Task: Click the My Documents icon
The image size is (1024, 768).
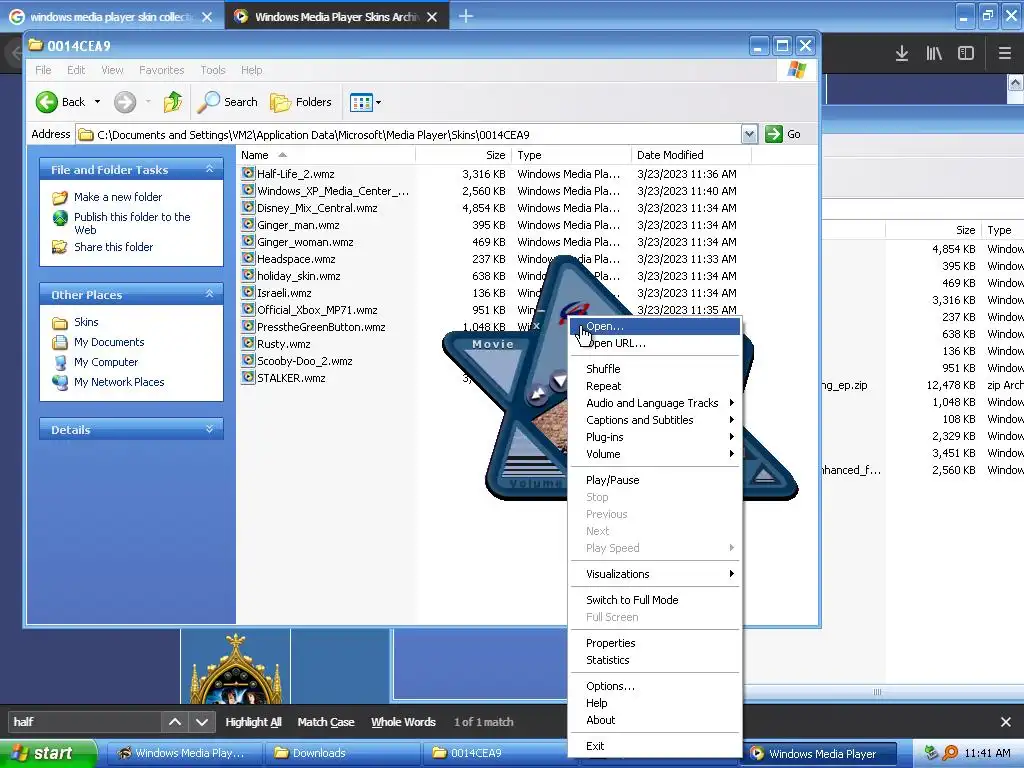Action: [60, 342]
